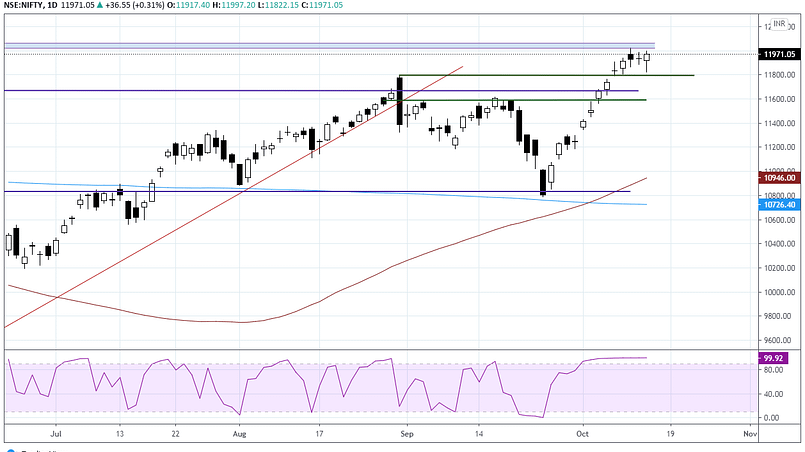The height and width of the screenshot is (452, 805).
Task: Click the 11800.00 price axis label
Action: [x=779, y=75]
